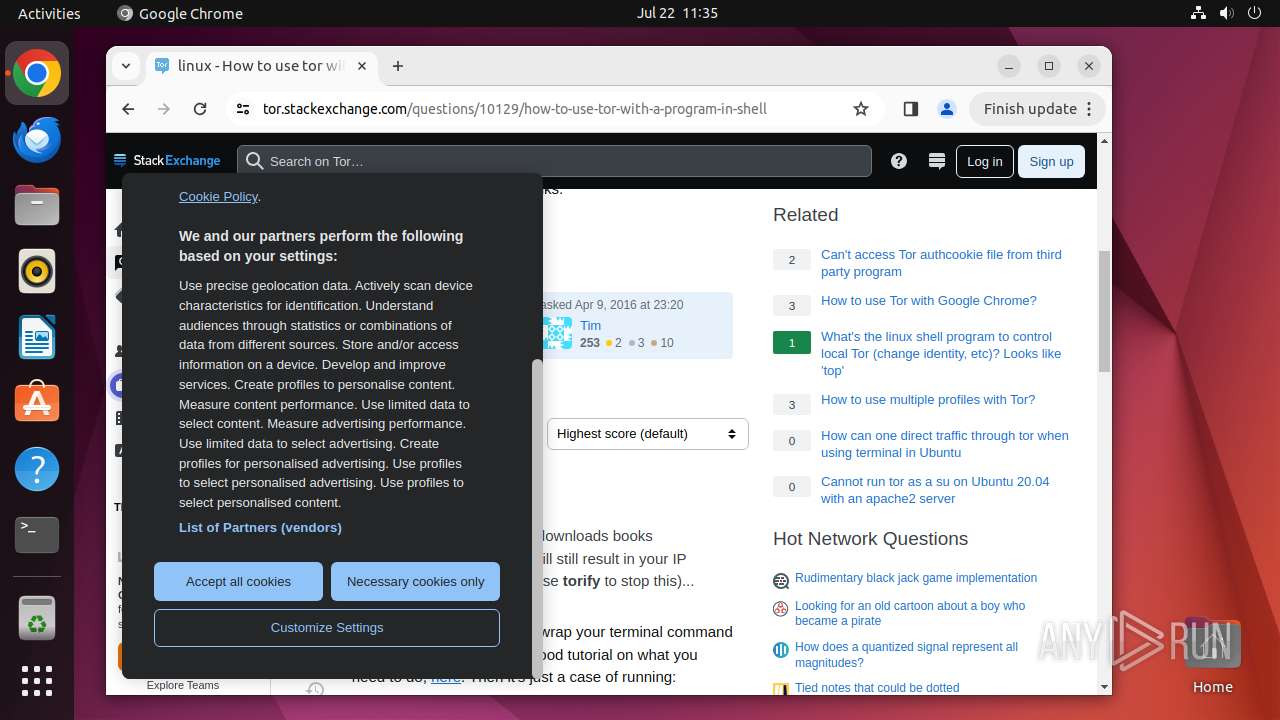Open Rhythmbox music player in dock
Screen dimensions: 1280x720
[x=37, y=271]
